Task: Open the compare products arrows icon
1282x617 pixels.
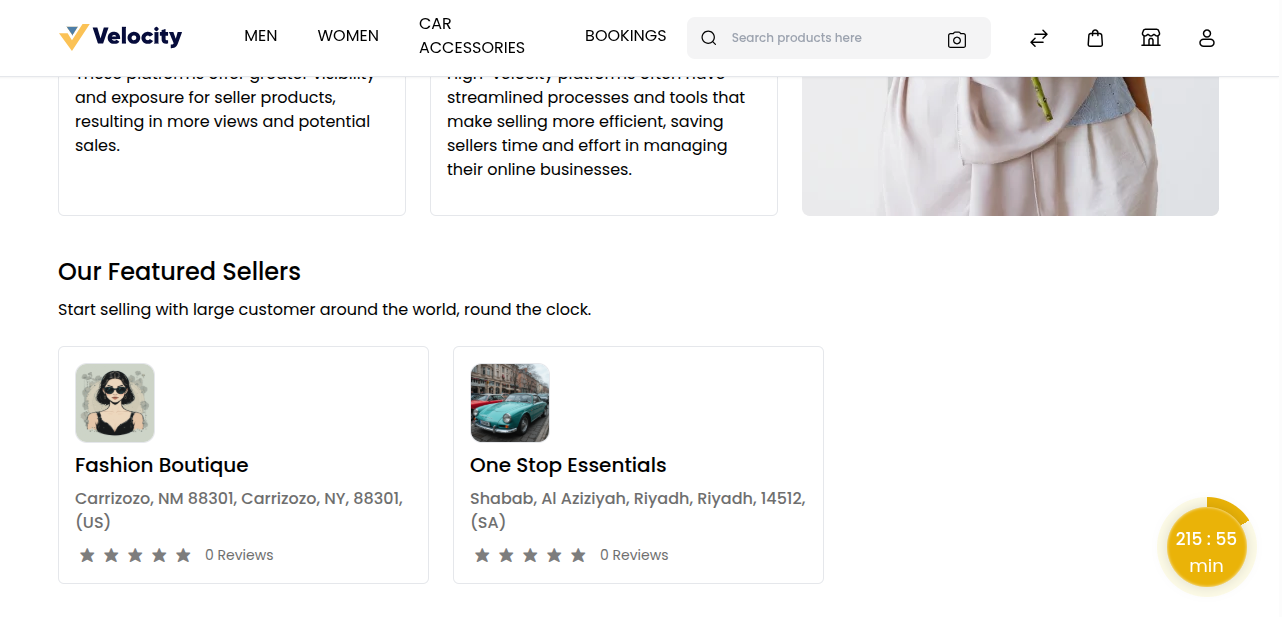Action: tap(1039, 38)
